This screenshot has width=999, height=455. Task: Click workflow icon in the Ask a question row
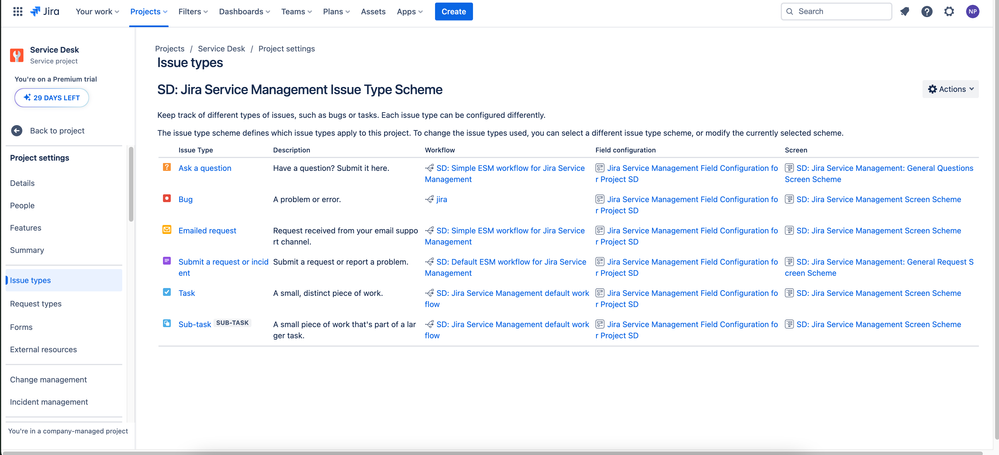tap(429, 168)
